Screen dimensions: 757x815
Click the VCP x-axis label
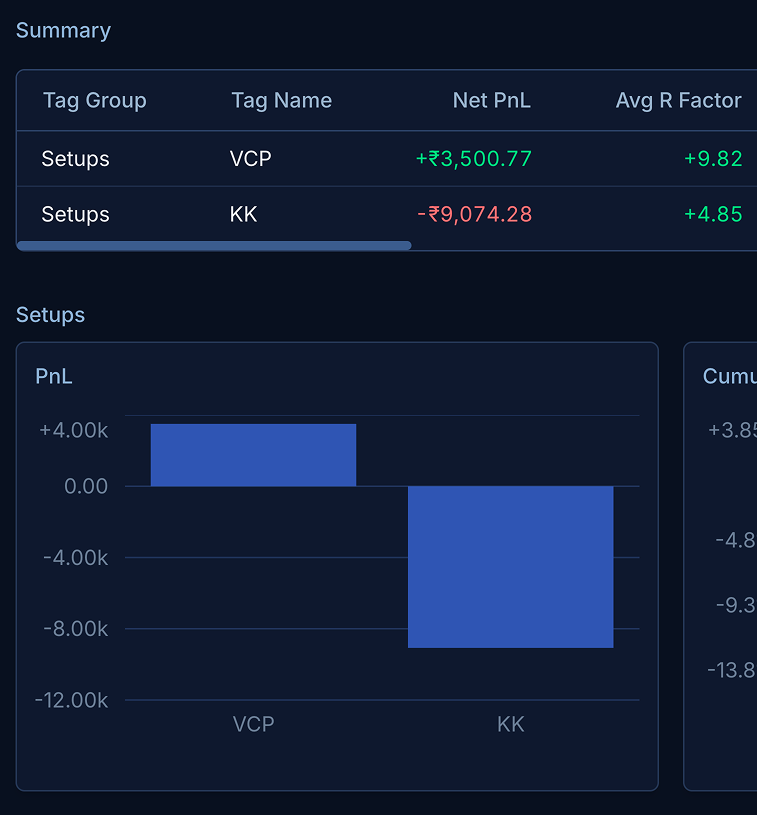pyautogui.click(x=253, y=724)
